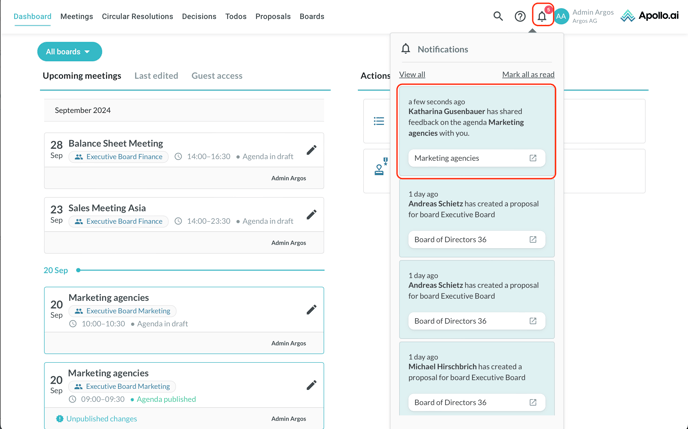Open the help question mark icon
688x429 pixels.
click(x=520, y=16)
